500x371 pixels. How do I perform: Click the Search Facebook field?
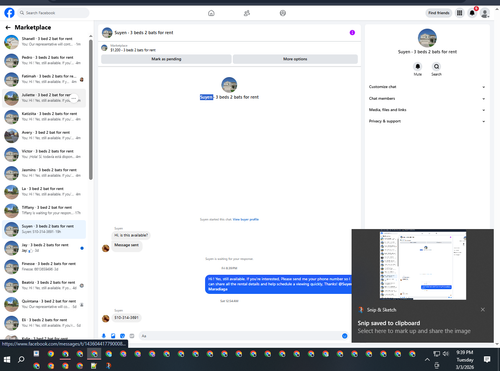click(x=53, y=13)
